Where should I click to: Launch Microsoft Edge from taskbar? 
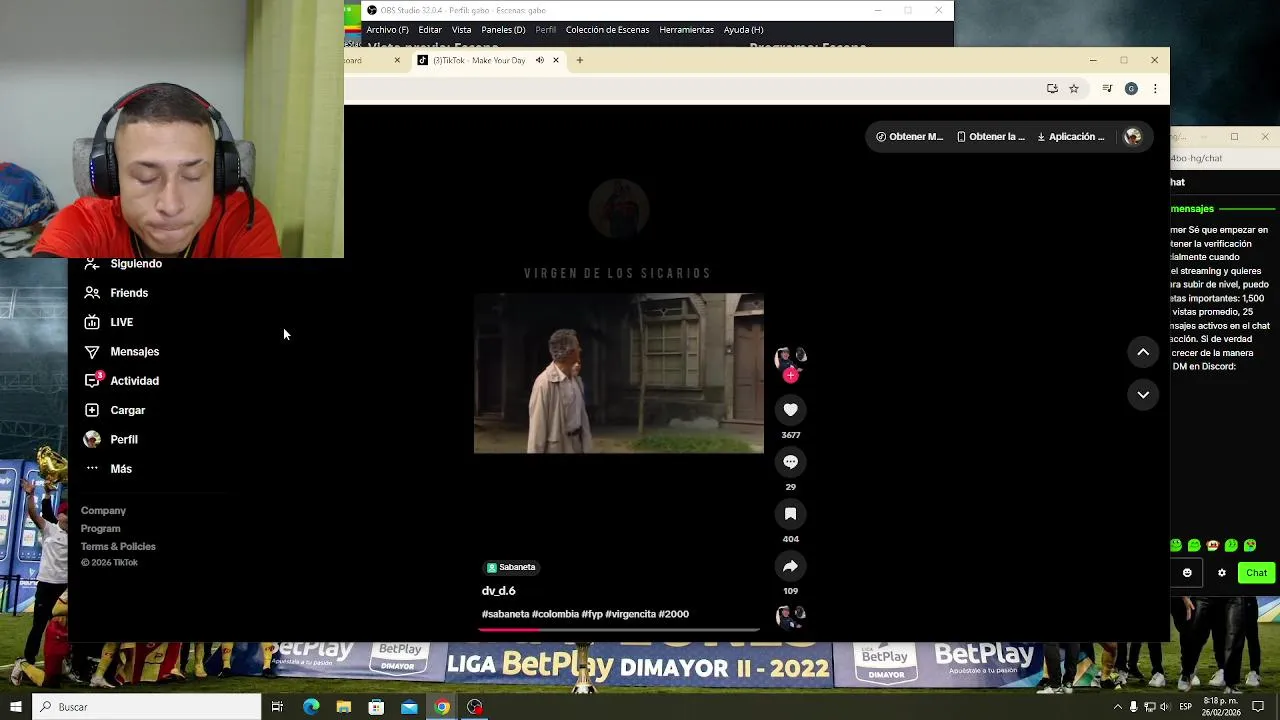(x=311, y=707)
